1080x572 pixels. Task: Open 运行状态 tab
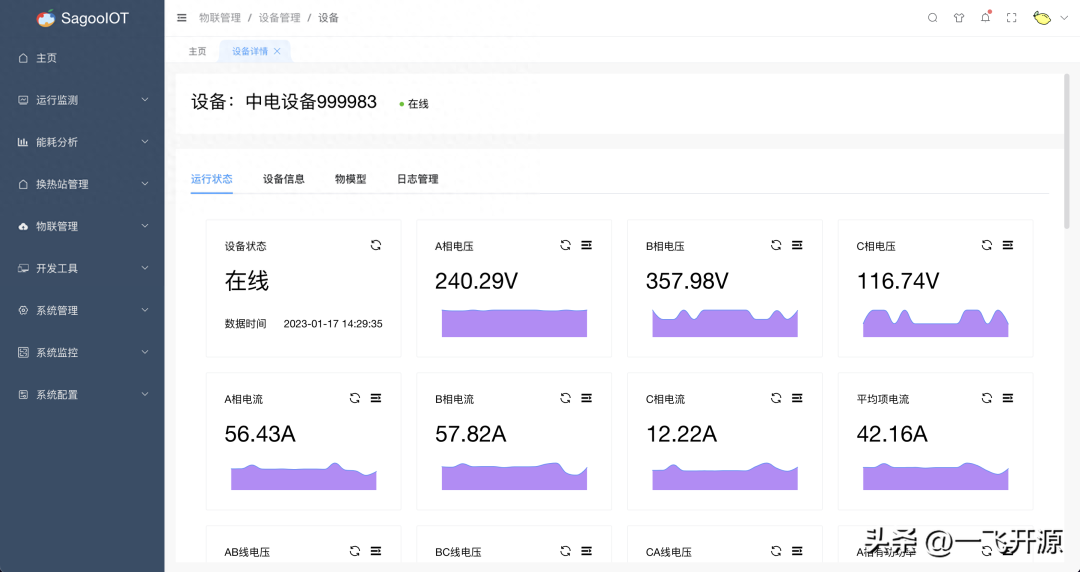[211, 179]
